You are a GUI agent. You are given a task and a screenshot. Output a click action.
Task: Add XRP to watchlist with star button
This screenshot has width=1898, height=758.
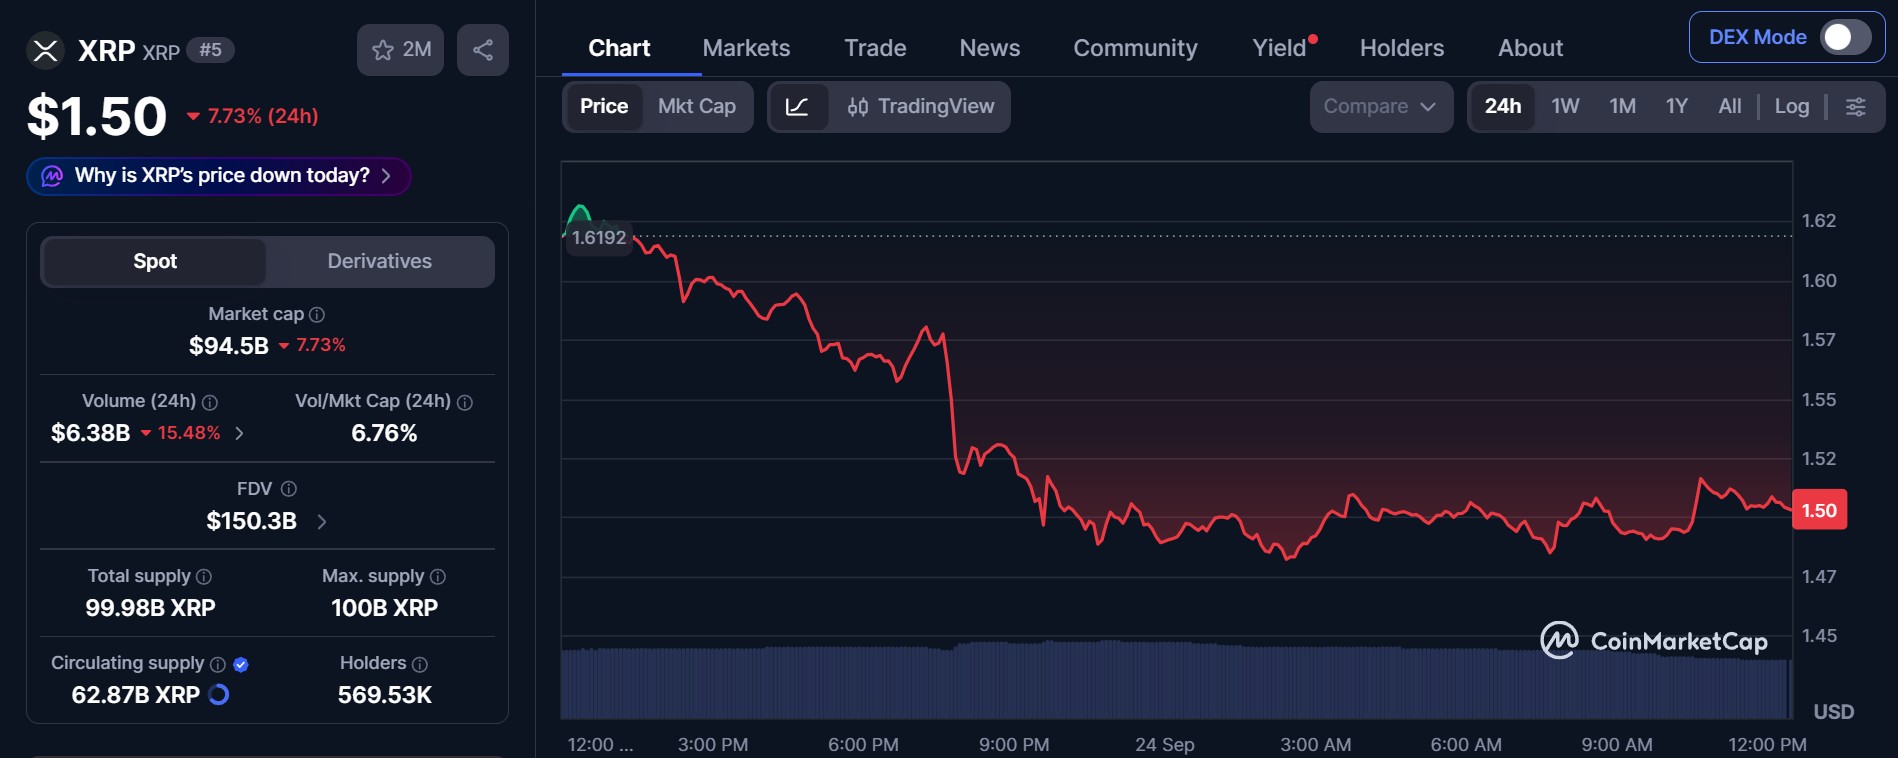pos(401,50)
